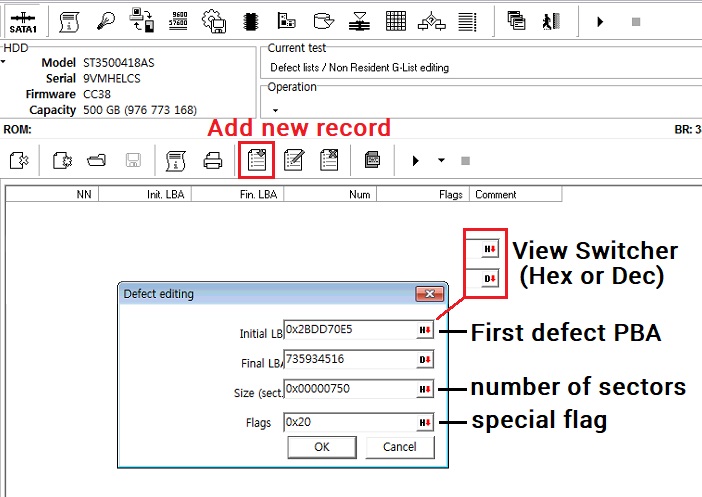This screenshot has width=702, height=497.
Task: Click the chip icon in top toolbar
Action: 251,21
